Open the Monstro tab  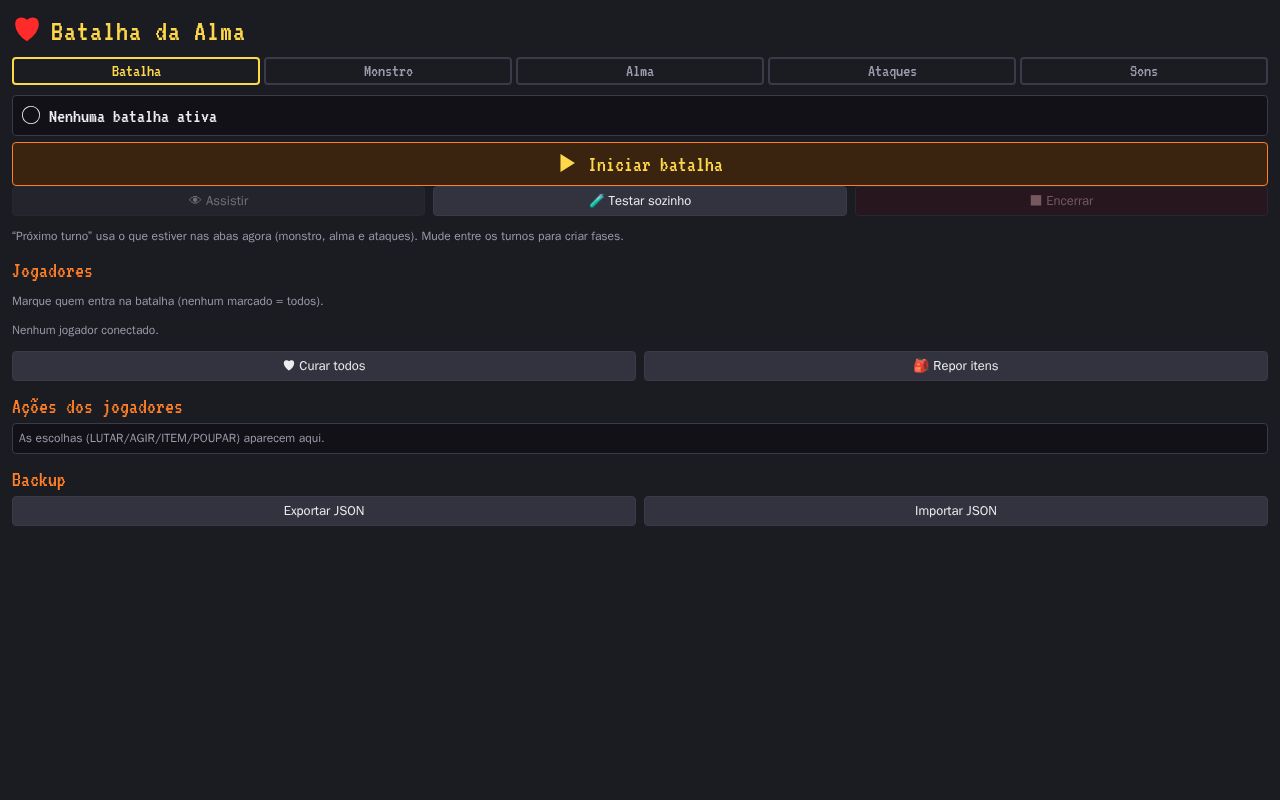tap(388, 71)
